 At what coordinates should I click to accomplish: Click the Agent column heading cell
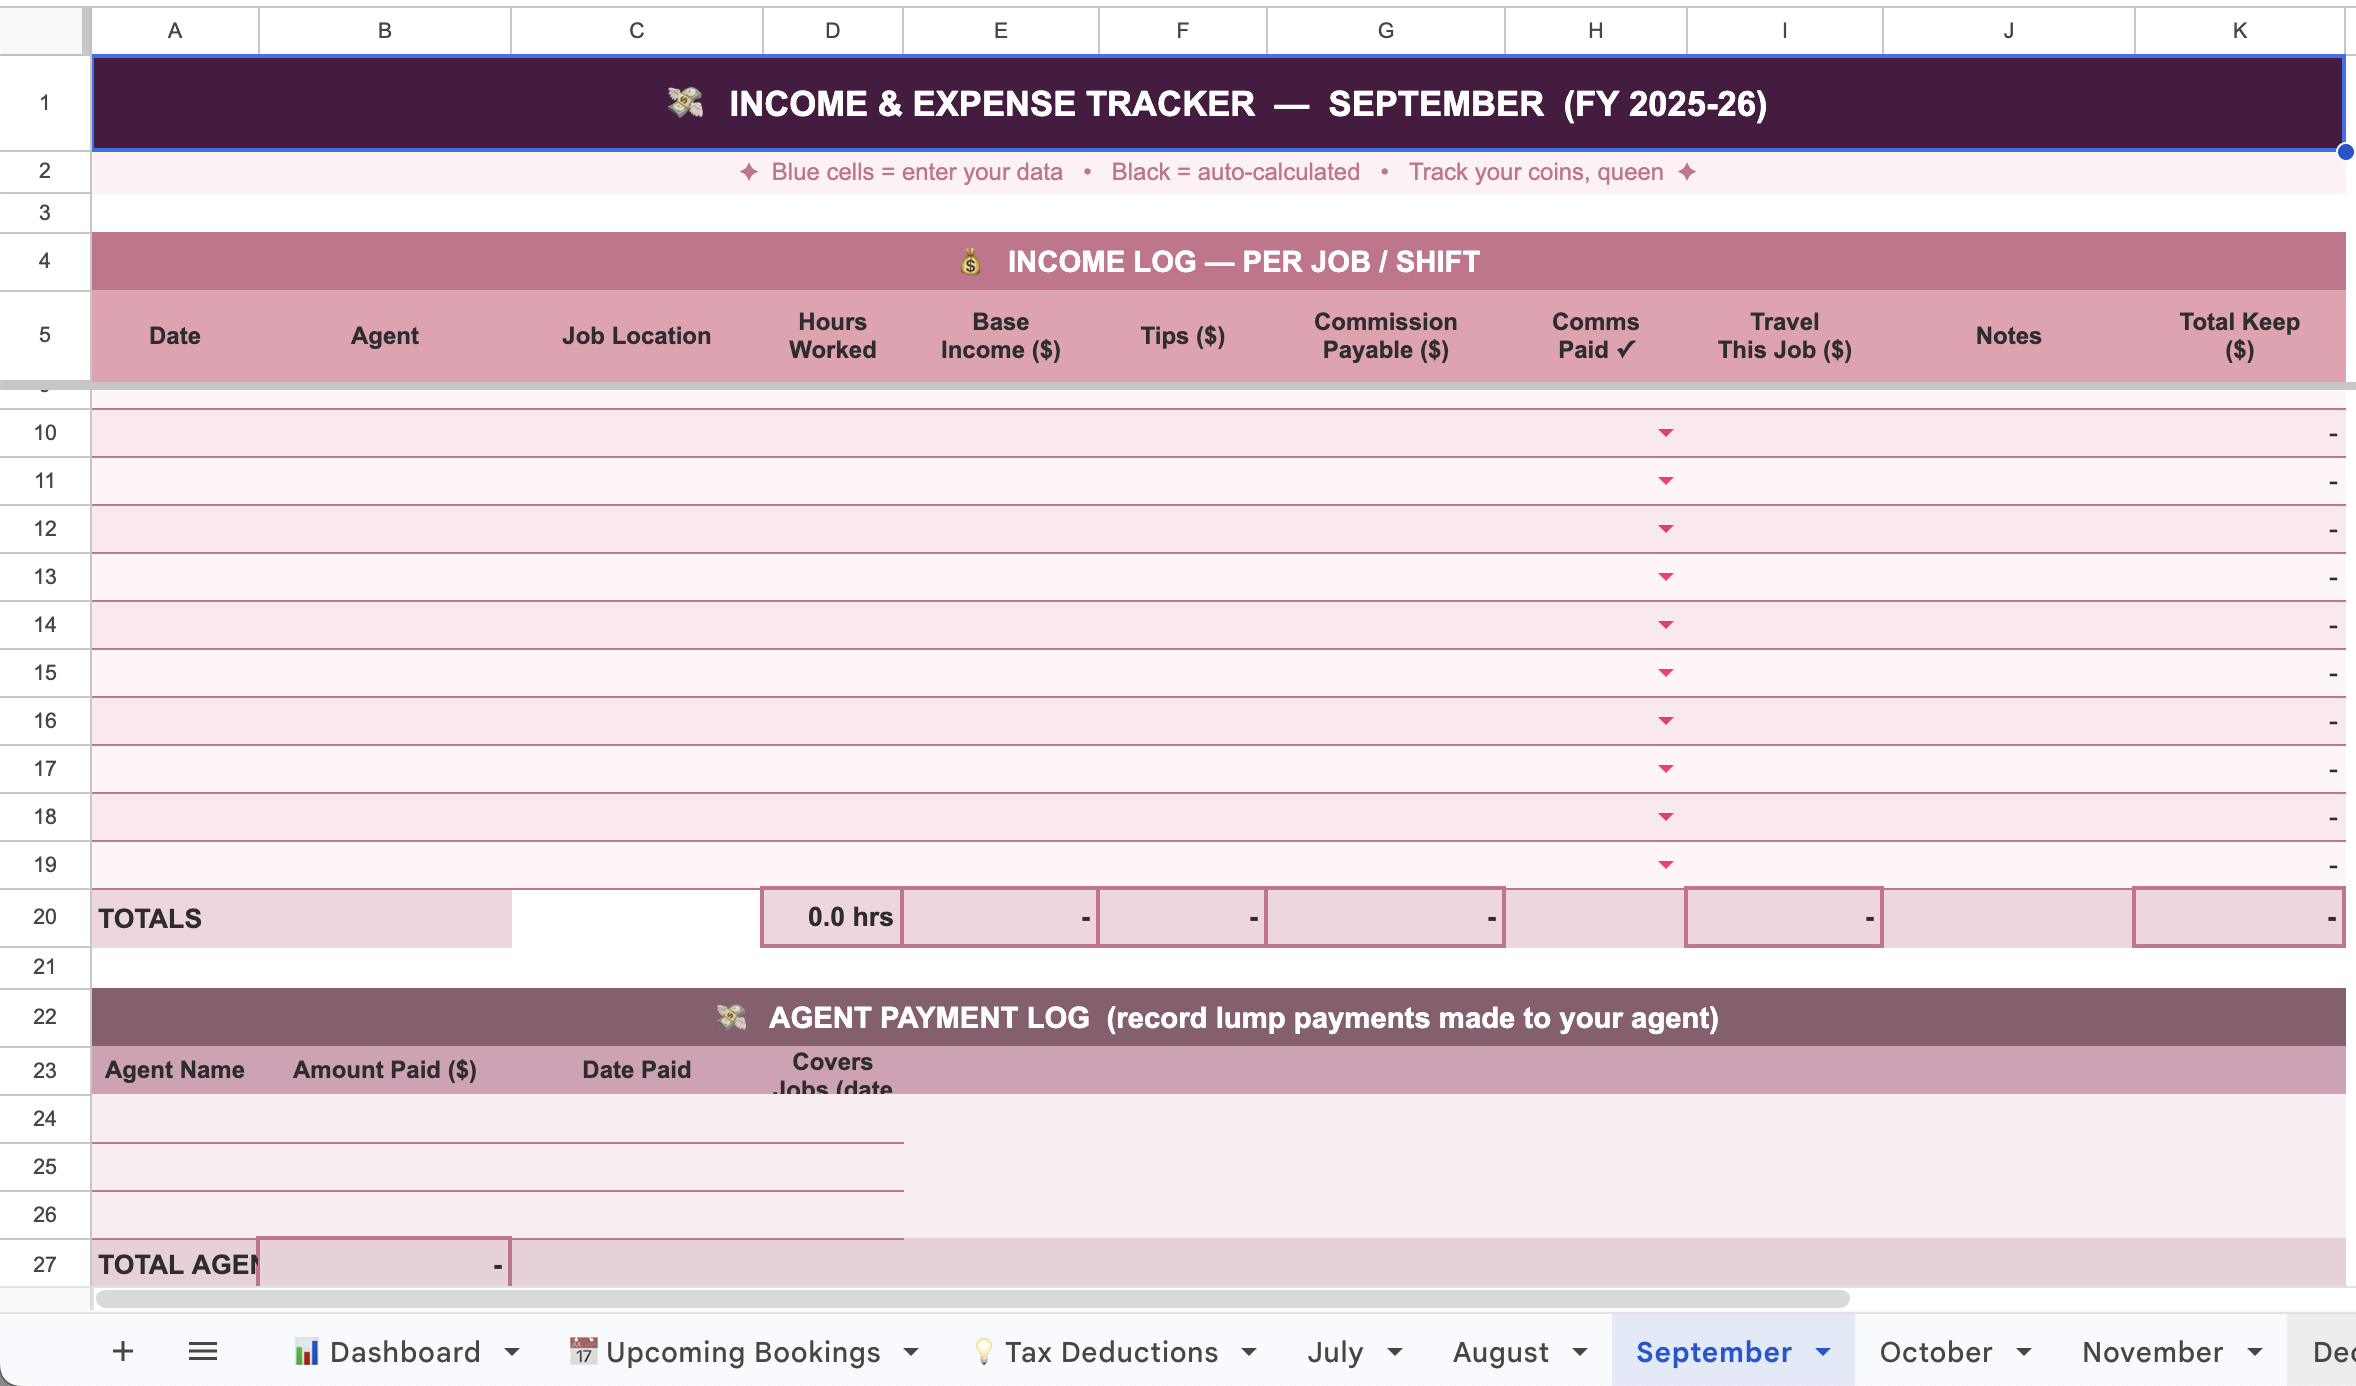[x=385, y=336]
